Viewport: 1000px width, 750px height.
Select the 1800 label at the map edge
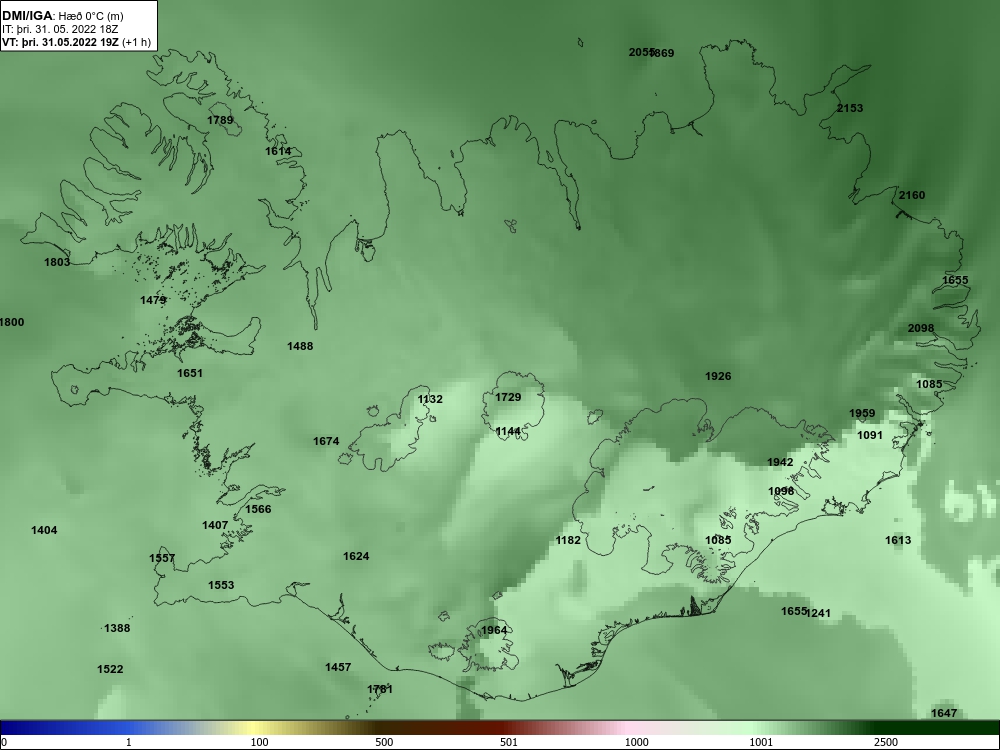(11, 322)
